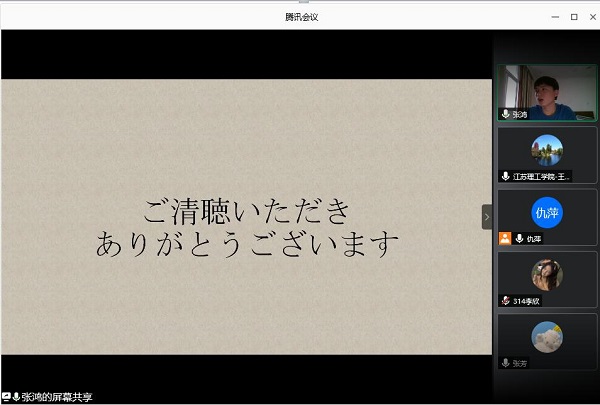Click the orange host icon on 仇萍's tile
600x405 pixels.
(x=505, y=238)
